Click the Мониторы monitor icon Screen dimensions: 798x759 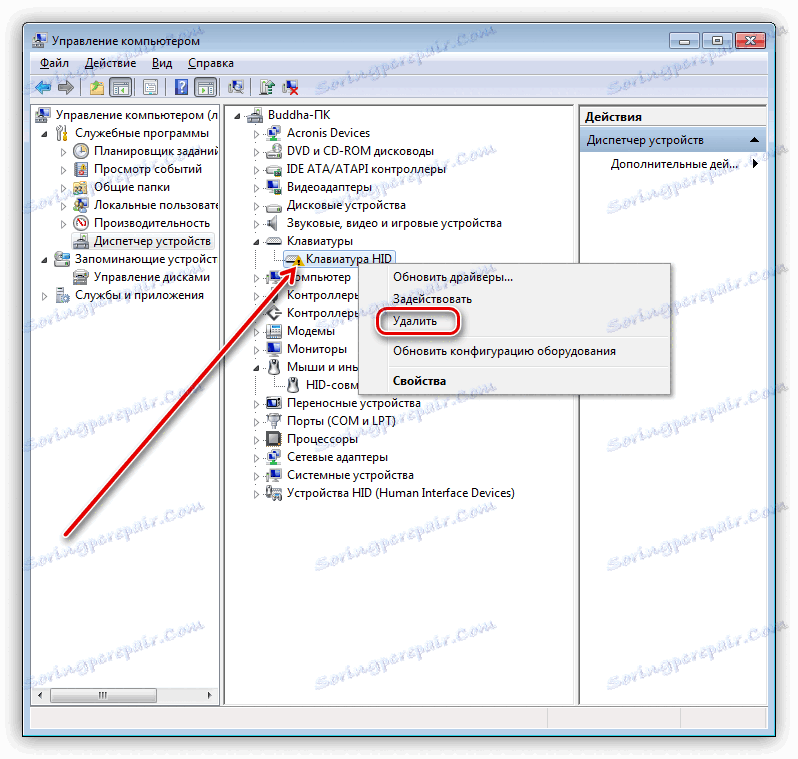[274, 349]
